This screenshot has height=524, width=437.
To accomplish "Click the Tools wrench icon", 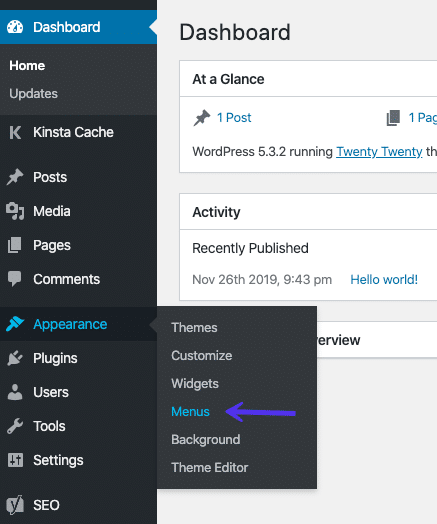I will [15, 426].
